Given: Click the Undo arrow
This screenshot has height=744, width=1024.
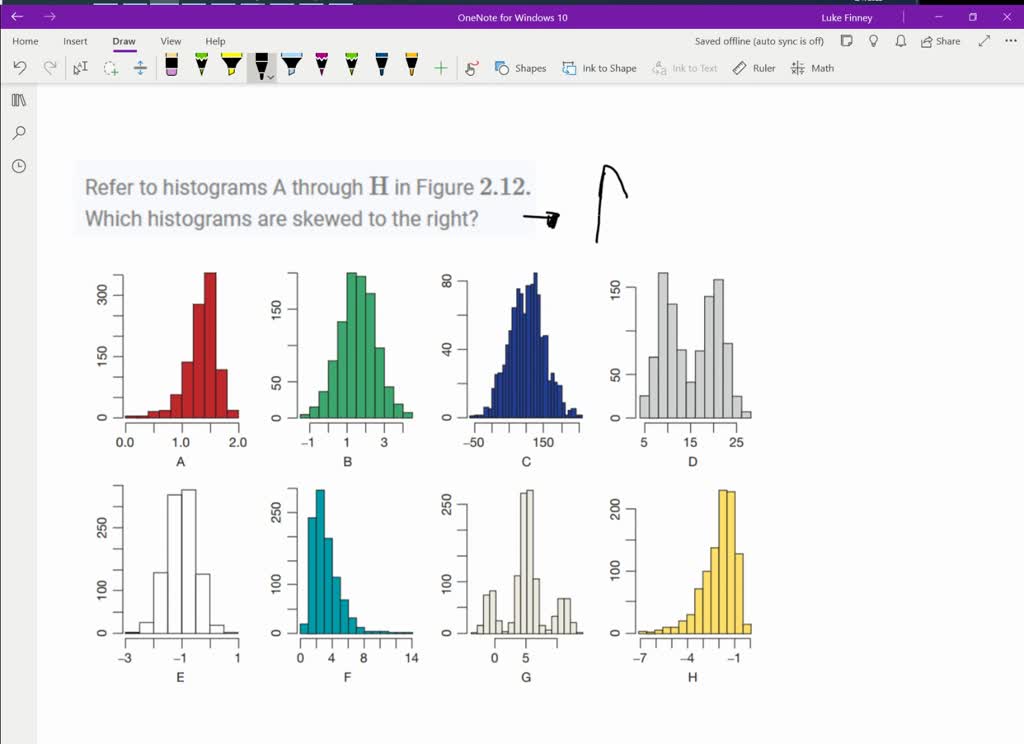Looking at the screenshot, I should pyautogui.click(x=20, y=67).
